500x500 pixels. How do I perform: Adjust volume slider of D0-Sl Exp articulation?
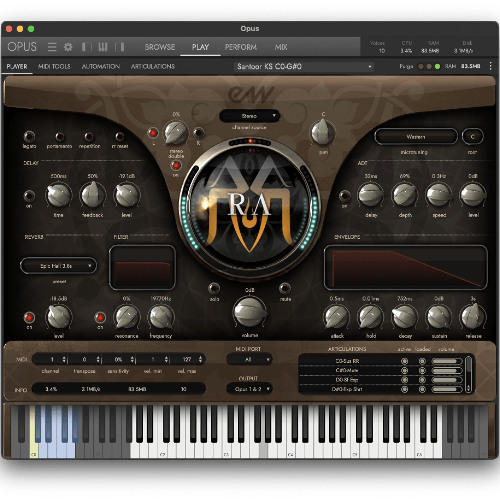(x=447, y=380)
